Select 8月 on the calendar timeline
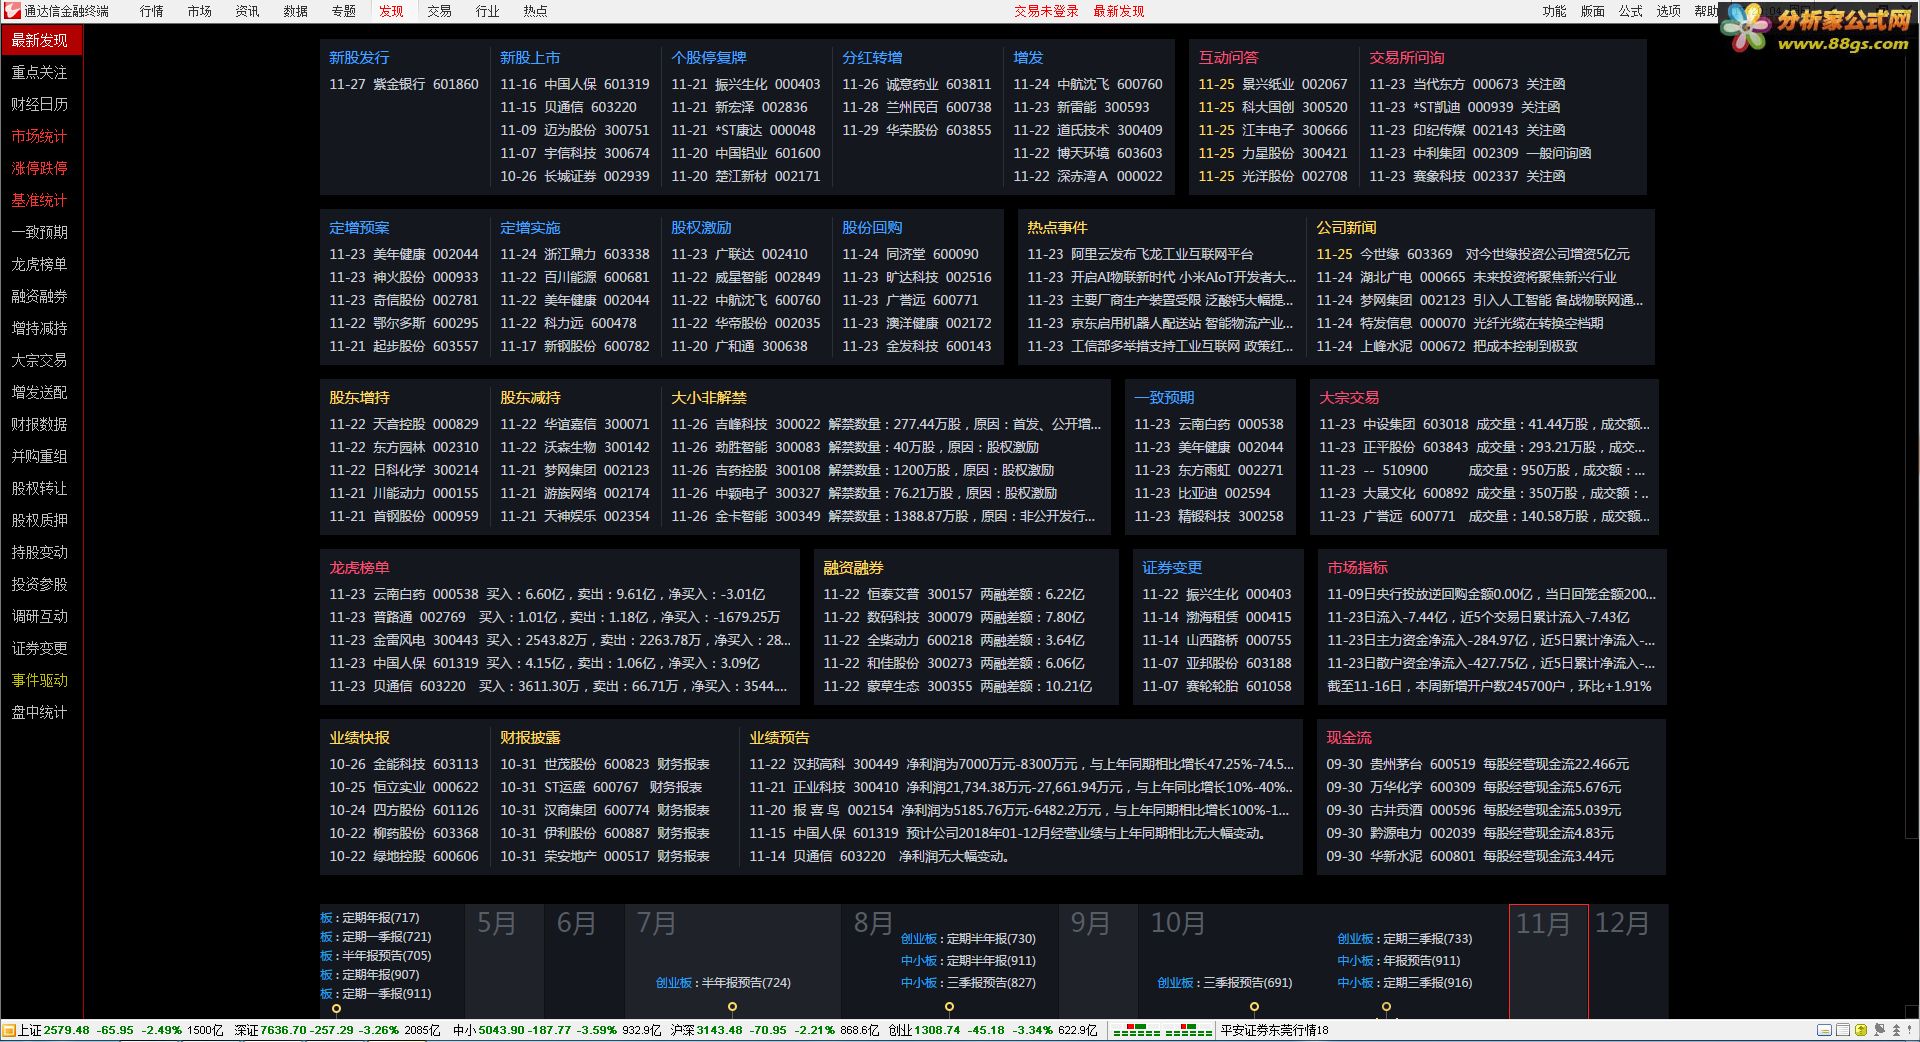The image size is (1920, 1042). [x=874, y=923]
